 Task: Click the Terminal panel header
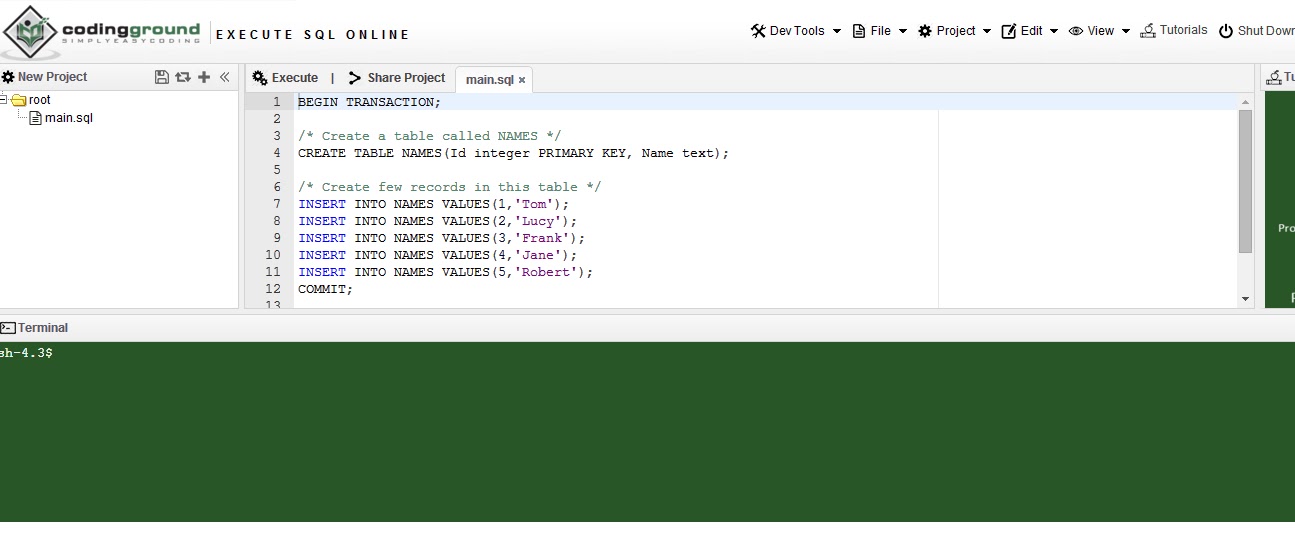(x=647, y=328)
